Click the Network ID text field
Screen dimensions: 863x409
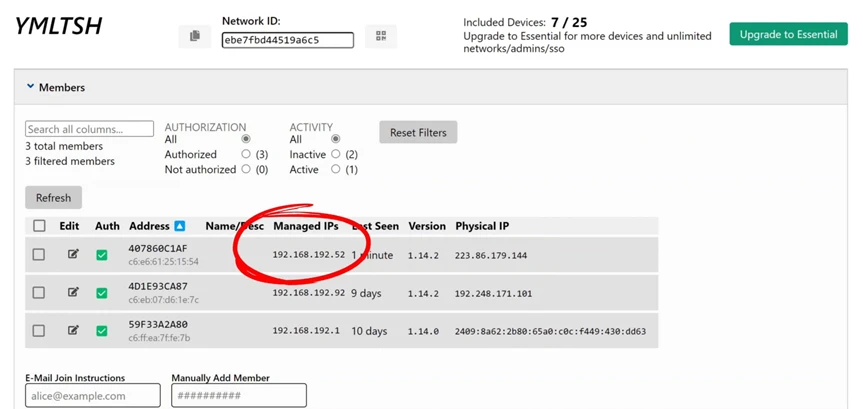point(288,40)
